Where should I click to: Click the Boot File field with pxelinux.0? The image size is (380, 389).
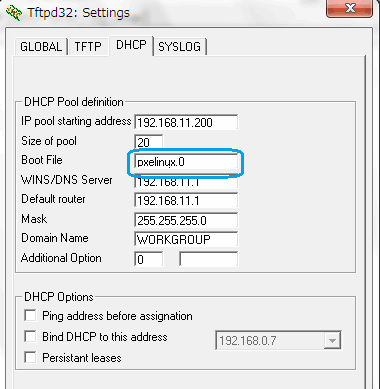click(x=186, y=162)
